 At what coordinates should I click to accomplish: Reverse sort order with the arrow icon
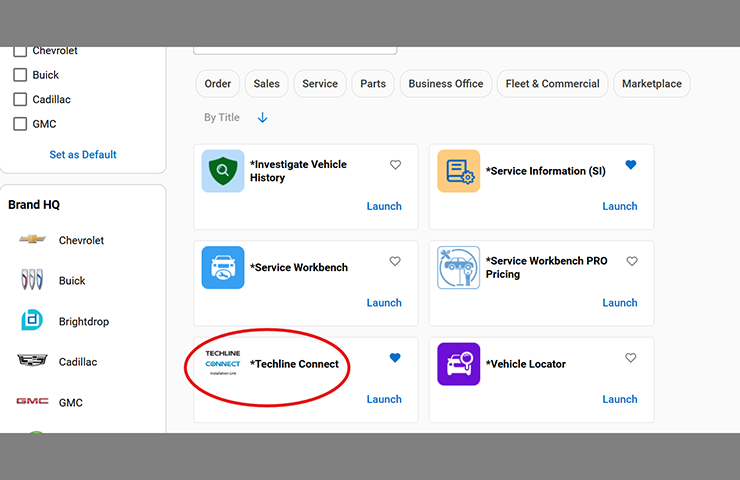[x=262, y=118]
